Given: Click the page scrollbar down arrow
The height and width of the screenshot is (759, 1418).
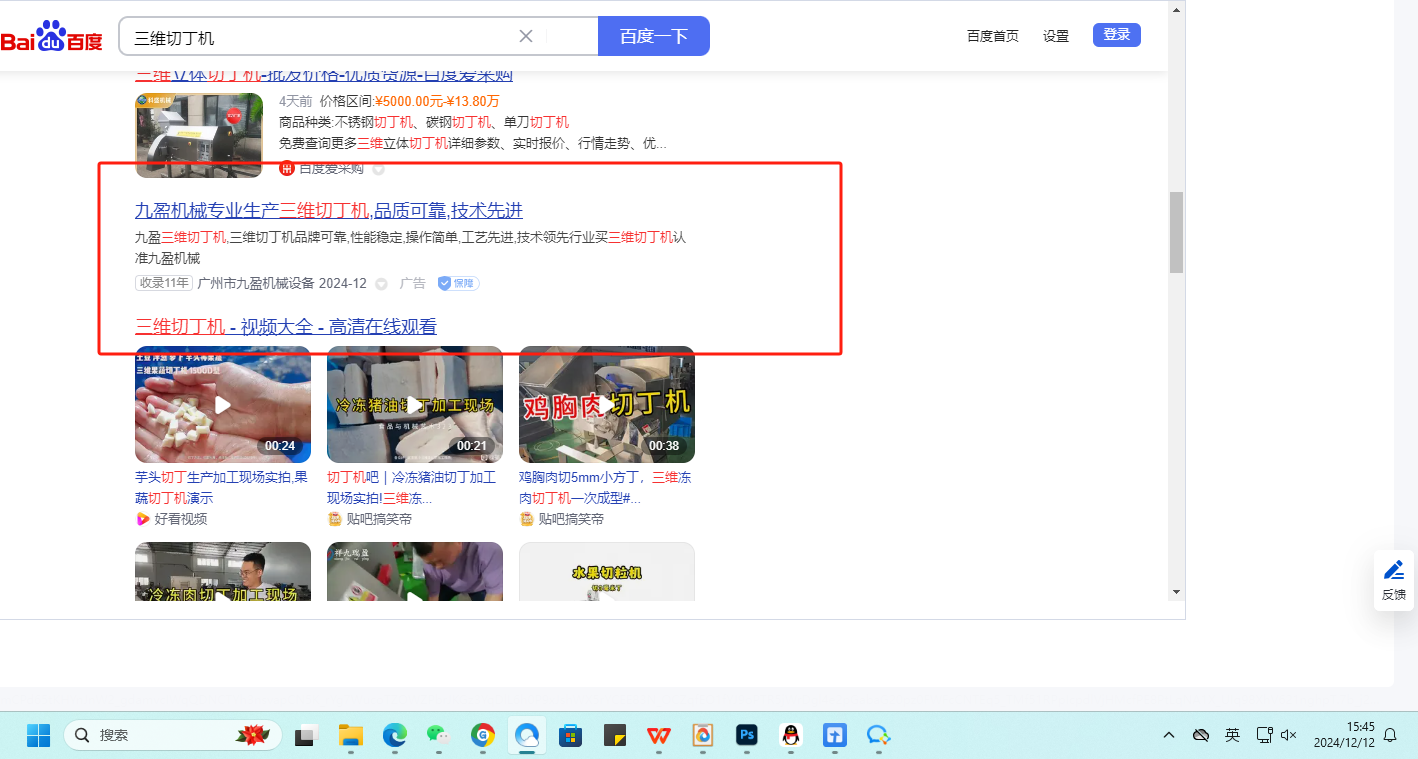Looking at the screenshot, I should [1176, 592].
